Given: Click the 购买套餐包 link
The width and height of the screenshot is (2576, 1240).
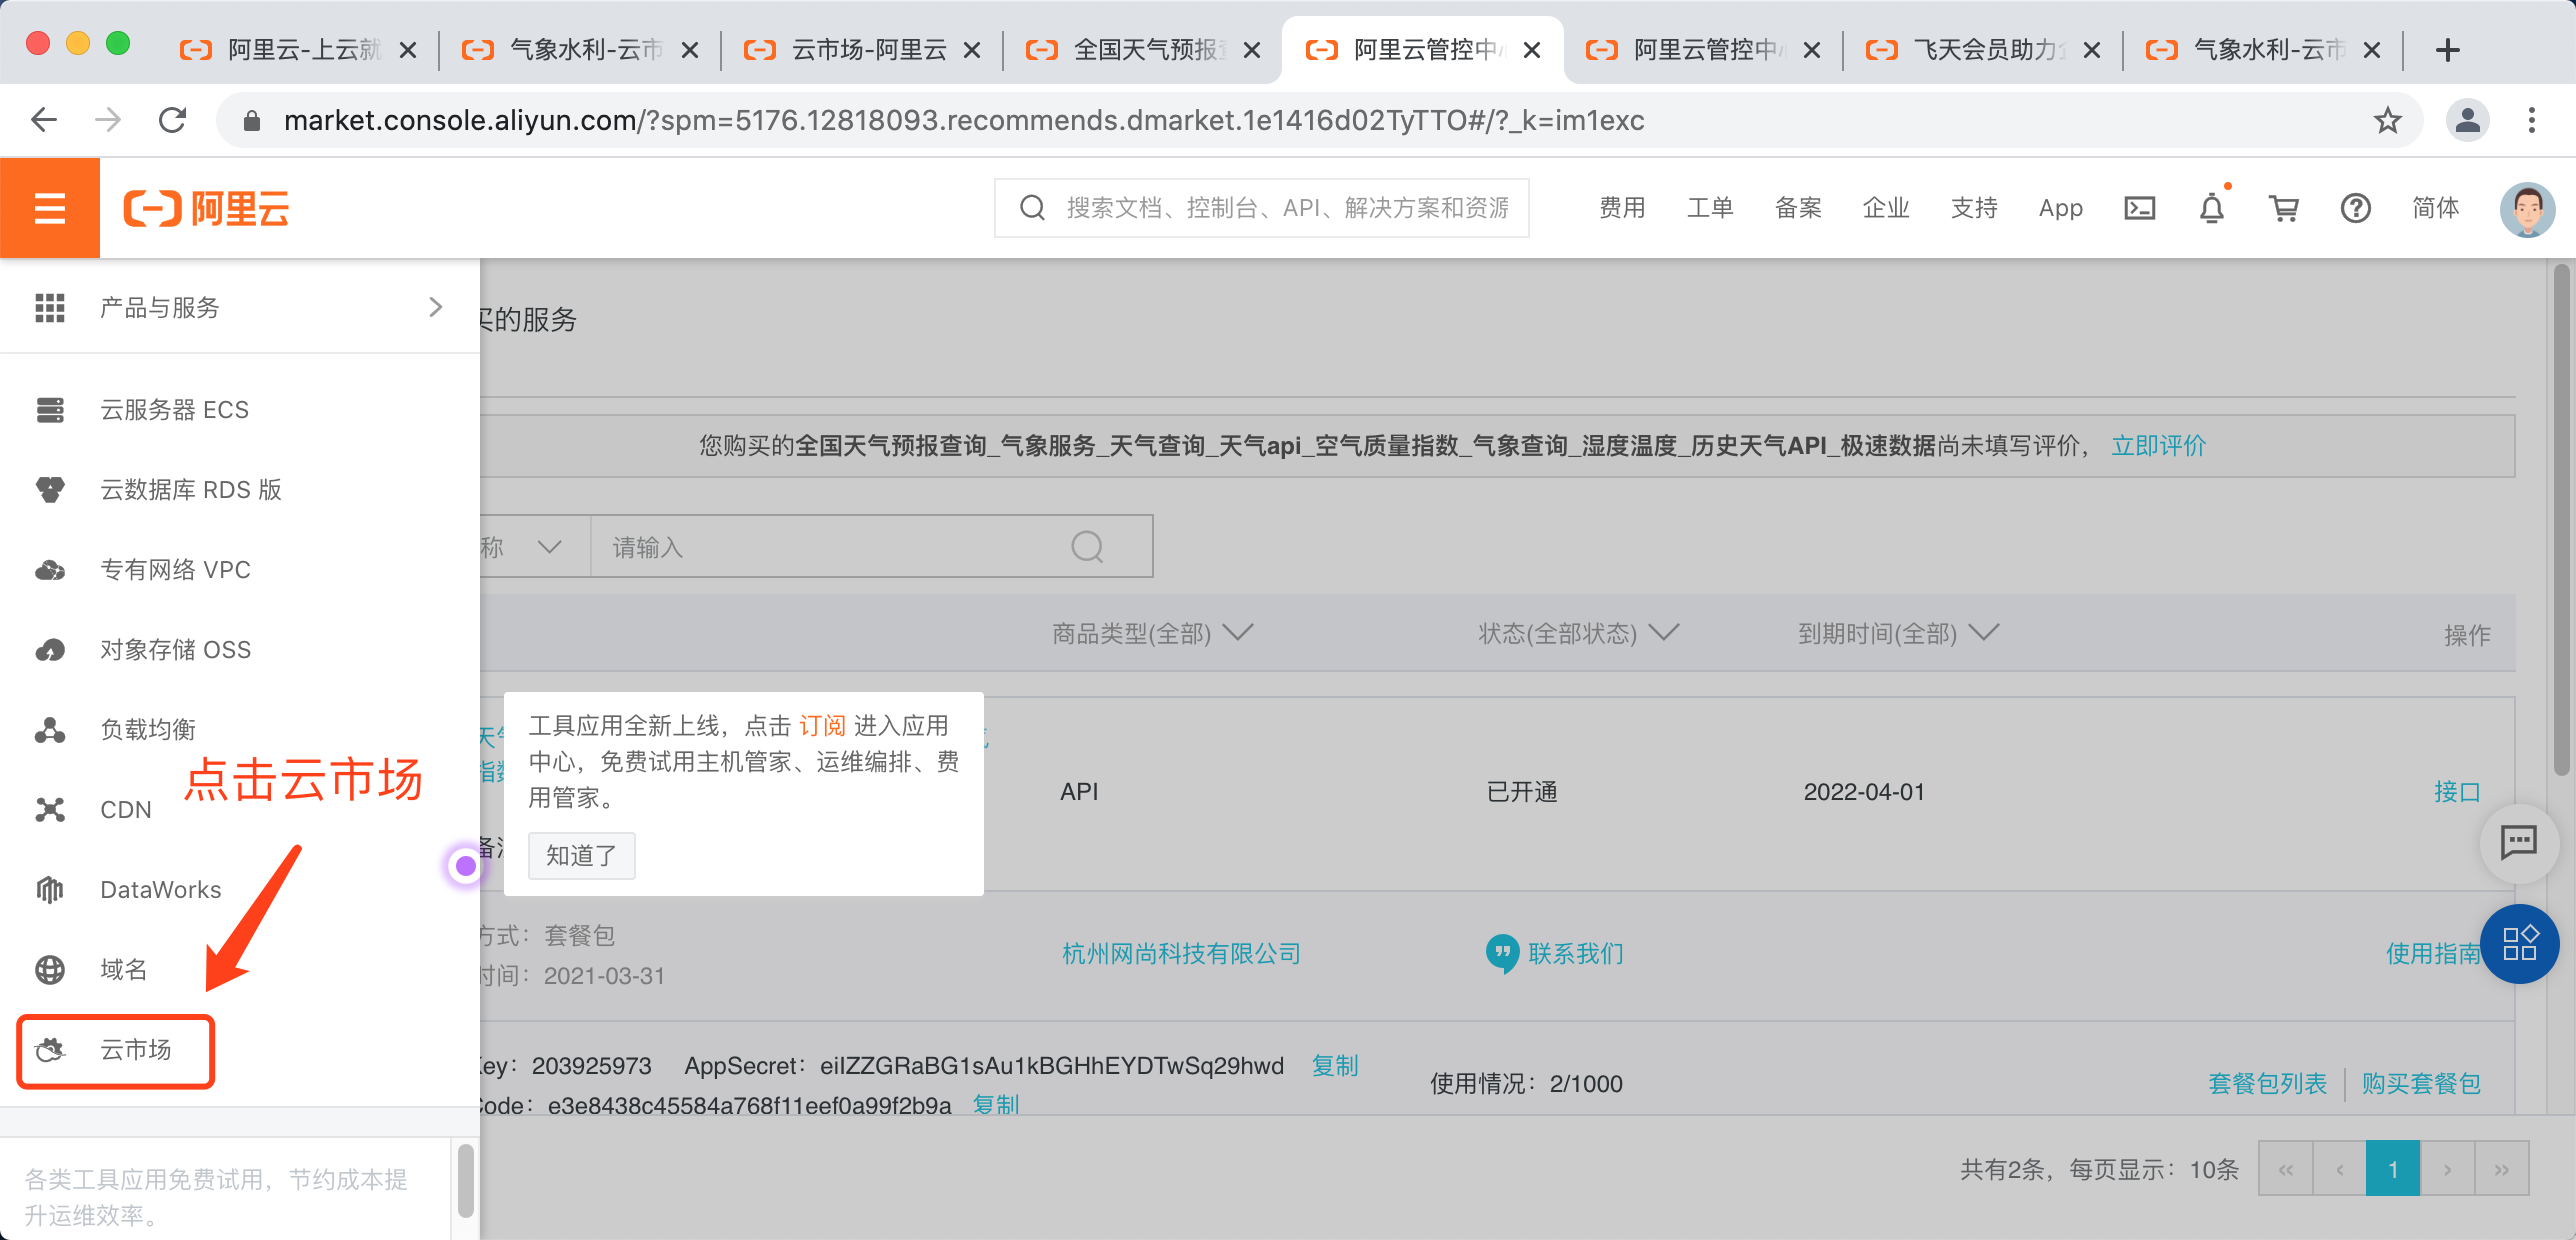Looking at the screenshot, I should pyautogui.click(x=2420, y=1083).
